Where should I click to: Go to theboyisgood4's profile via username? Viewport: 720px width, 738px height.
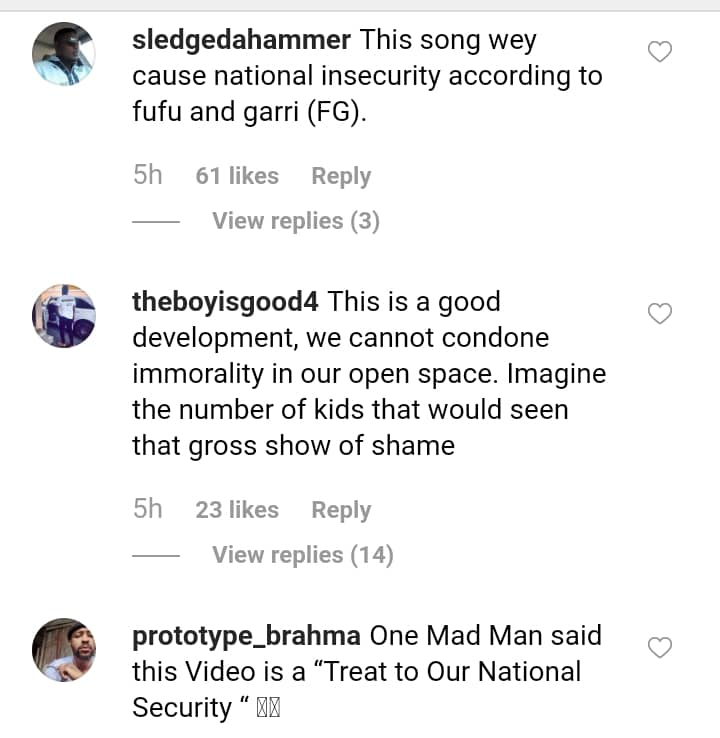tap(226, 302)
